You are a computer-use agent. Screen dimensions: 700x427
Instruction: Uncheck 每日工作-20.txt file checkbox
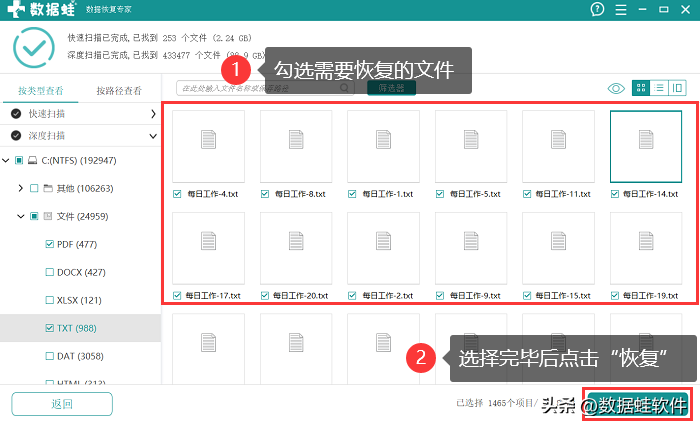(265, 296)
